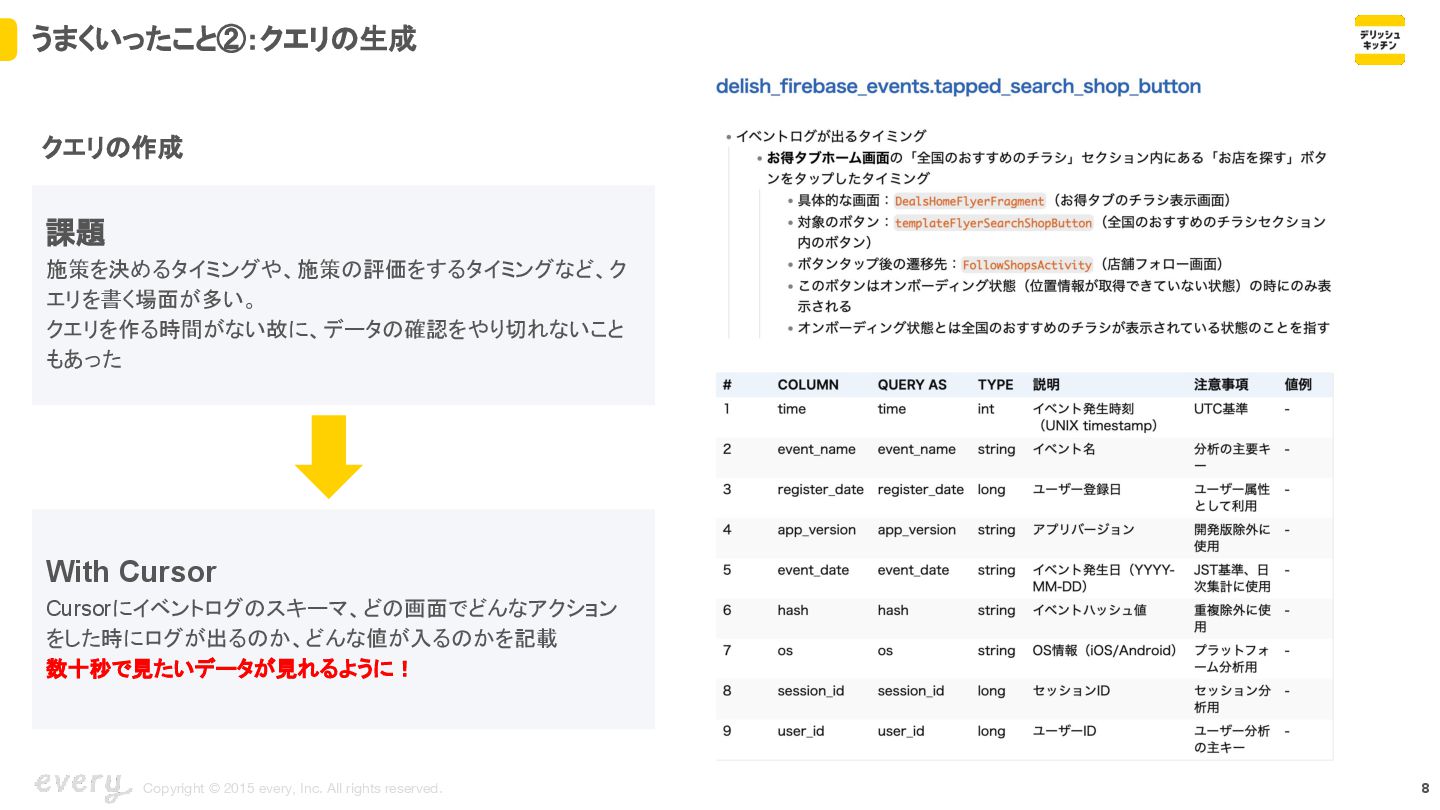The height and width of the screenshot is (810, 1440).
Task: Click the 'int' type cell for time
Action: (x=986, y=409)
